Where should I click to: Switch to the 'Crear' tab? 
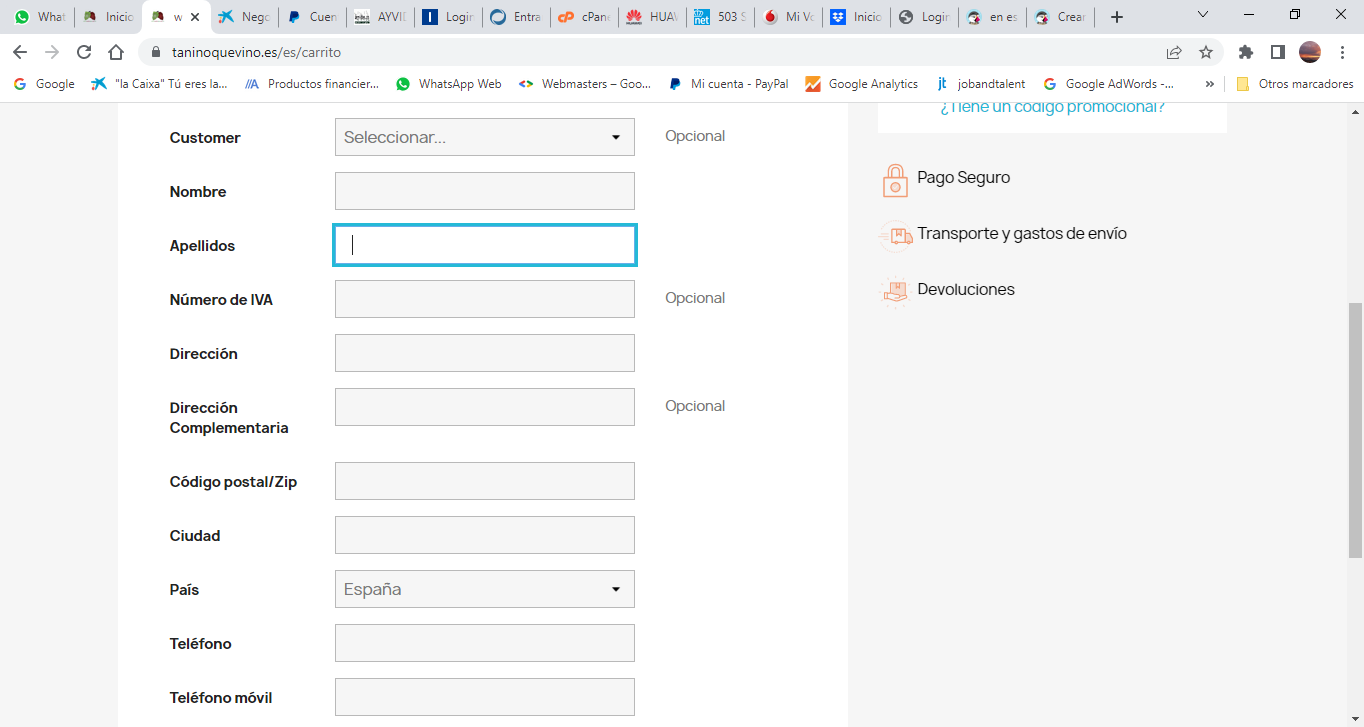tap(1060, 17)
